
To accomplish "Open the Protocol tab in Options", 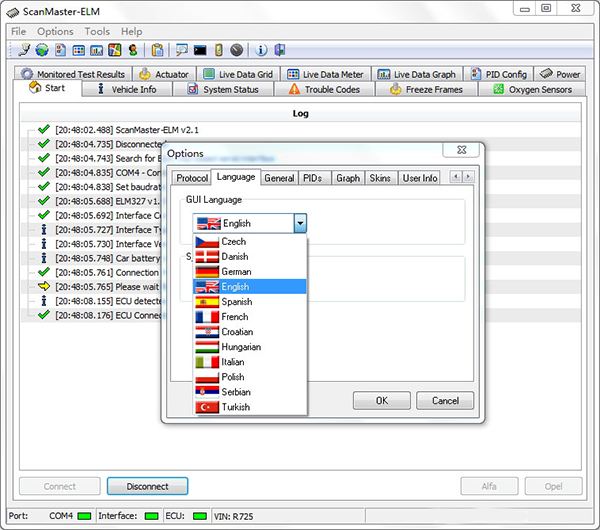I will click(192, 178).
